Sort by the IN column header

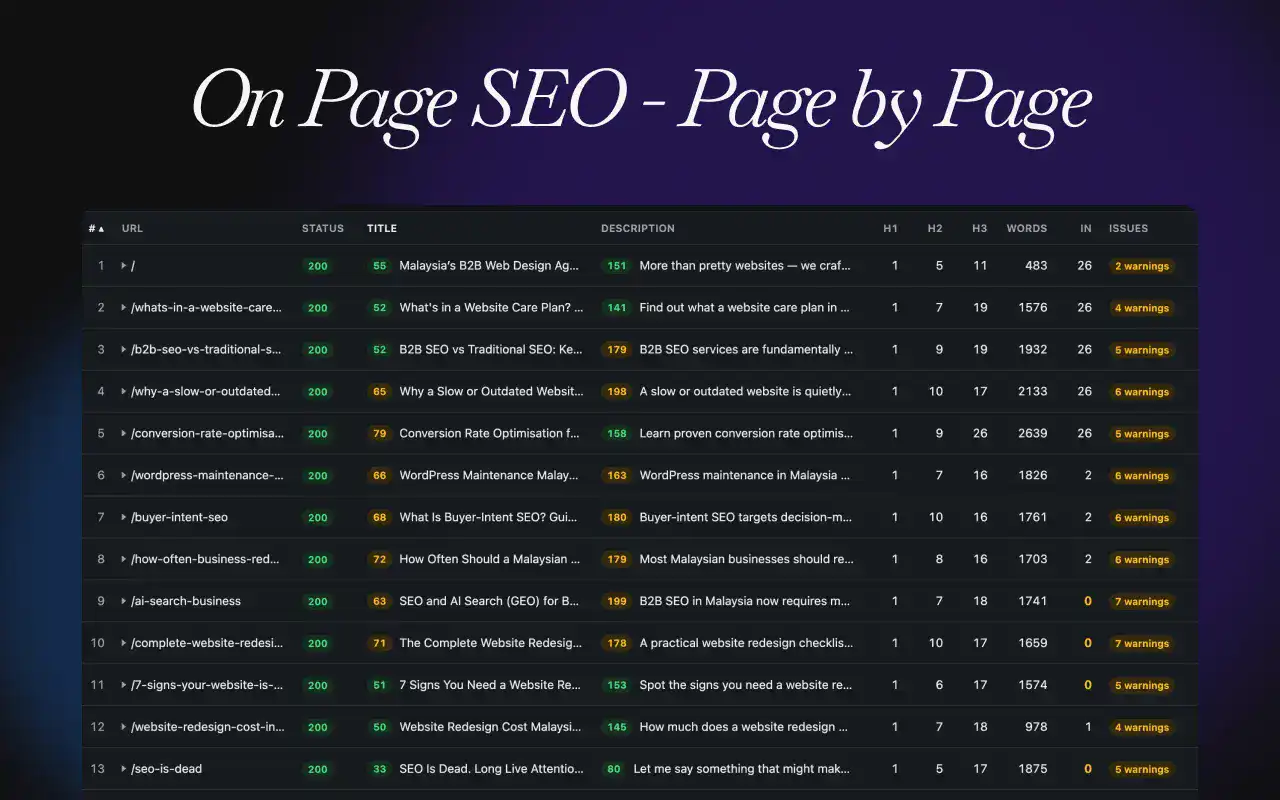pos(1086,228)
